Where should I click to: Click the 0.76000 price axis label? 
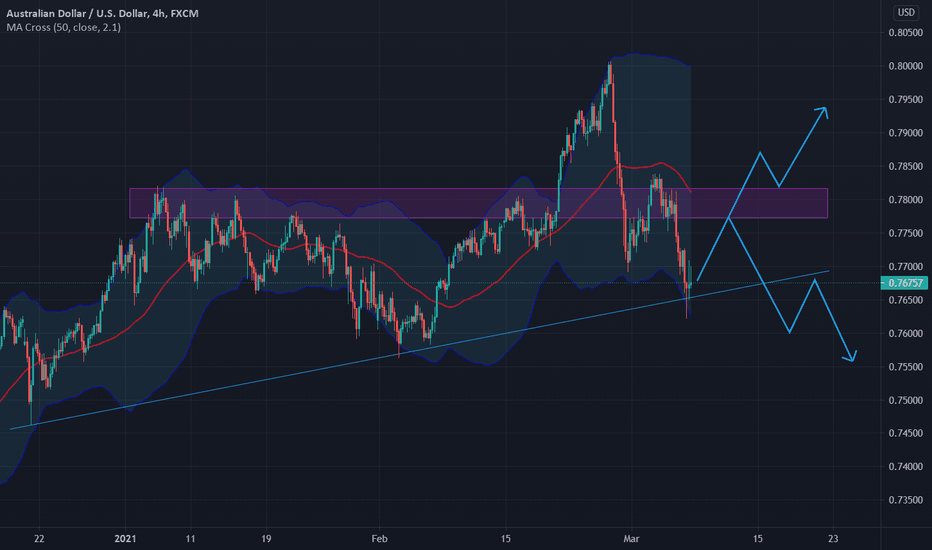[x=906, y=334]
